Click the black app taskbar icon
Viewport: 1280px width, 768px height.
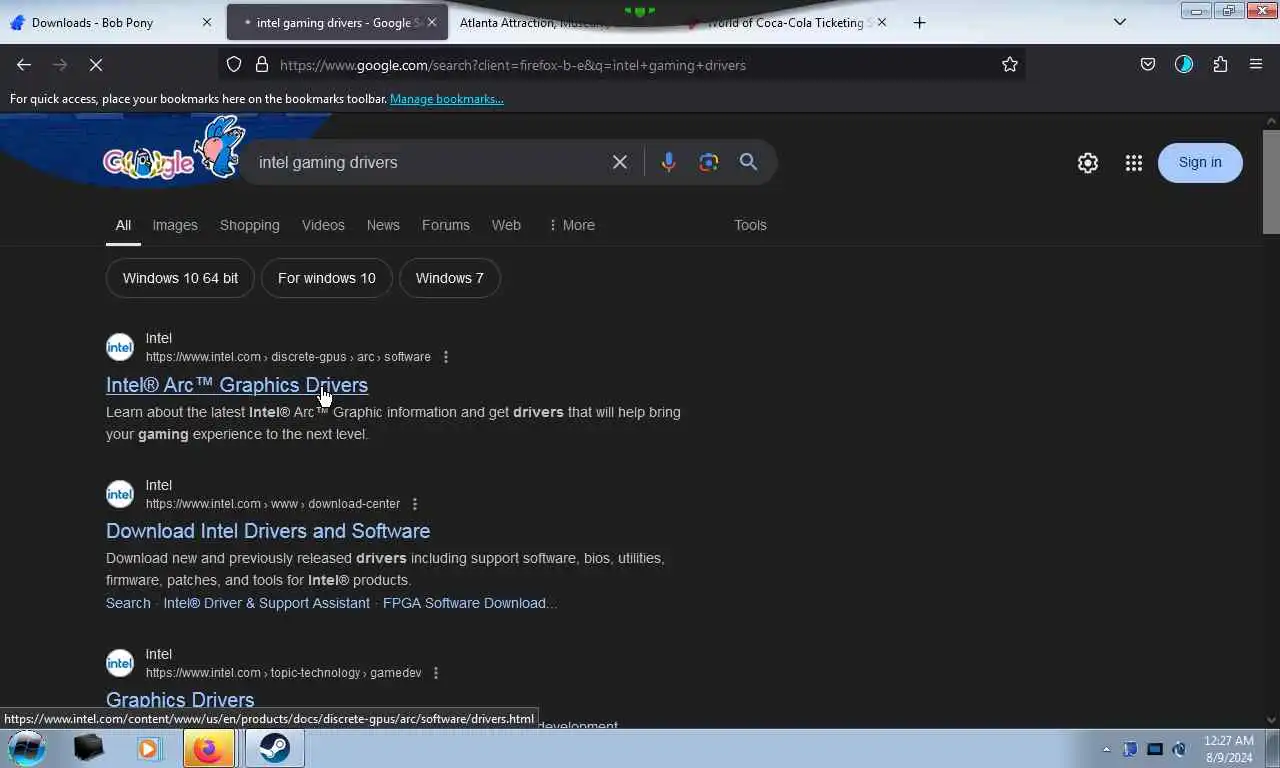tap(89, 748)
